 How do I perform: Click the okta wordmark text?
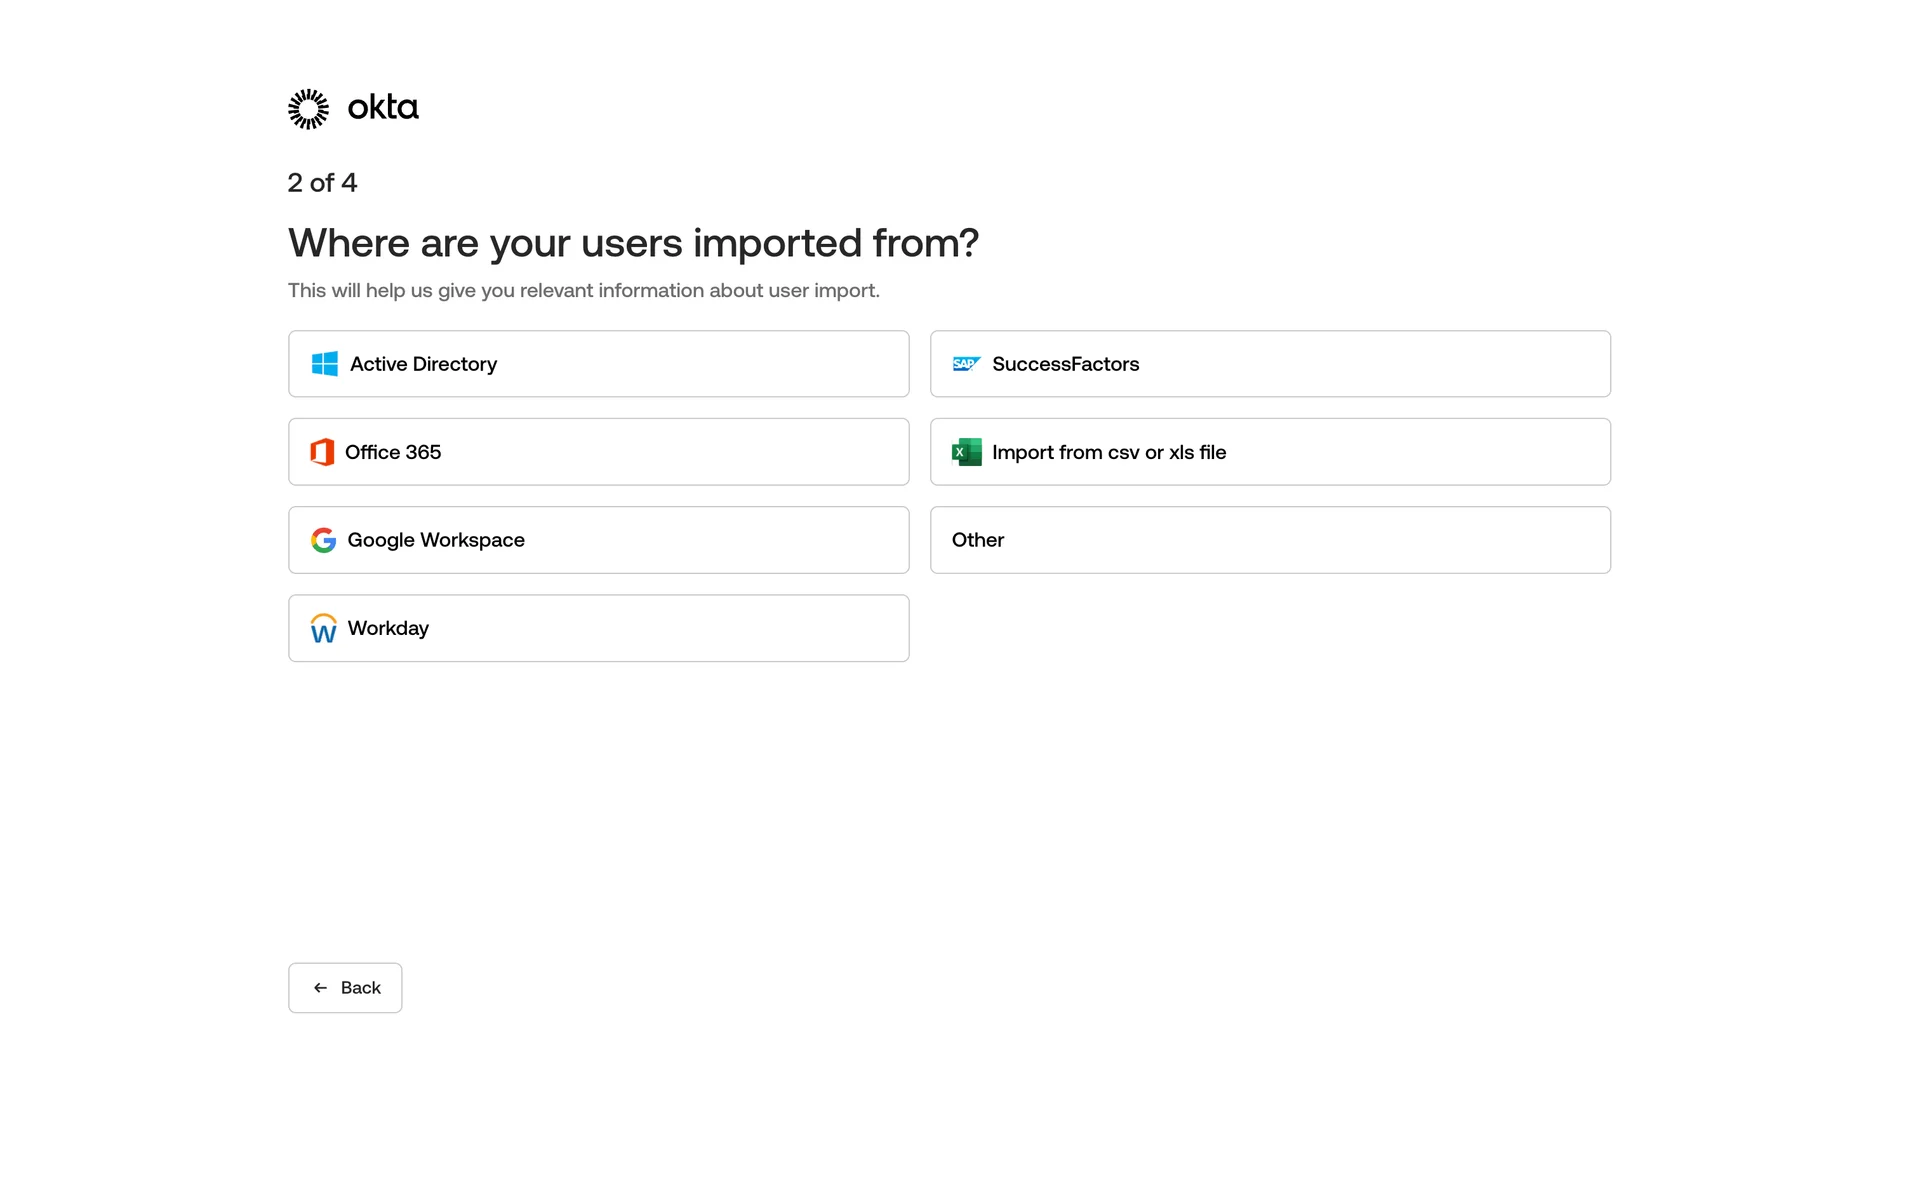click(x=383, y=107)
